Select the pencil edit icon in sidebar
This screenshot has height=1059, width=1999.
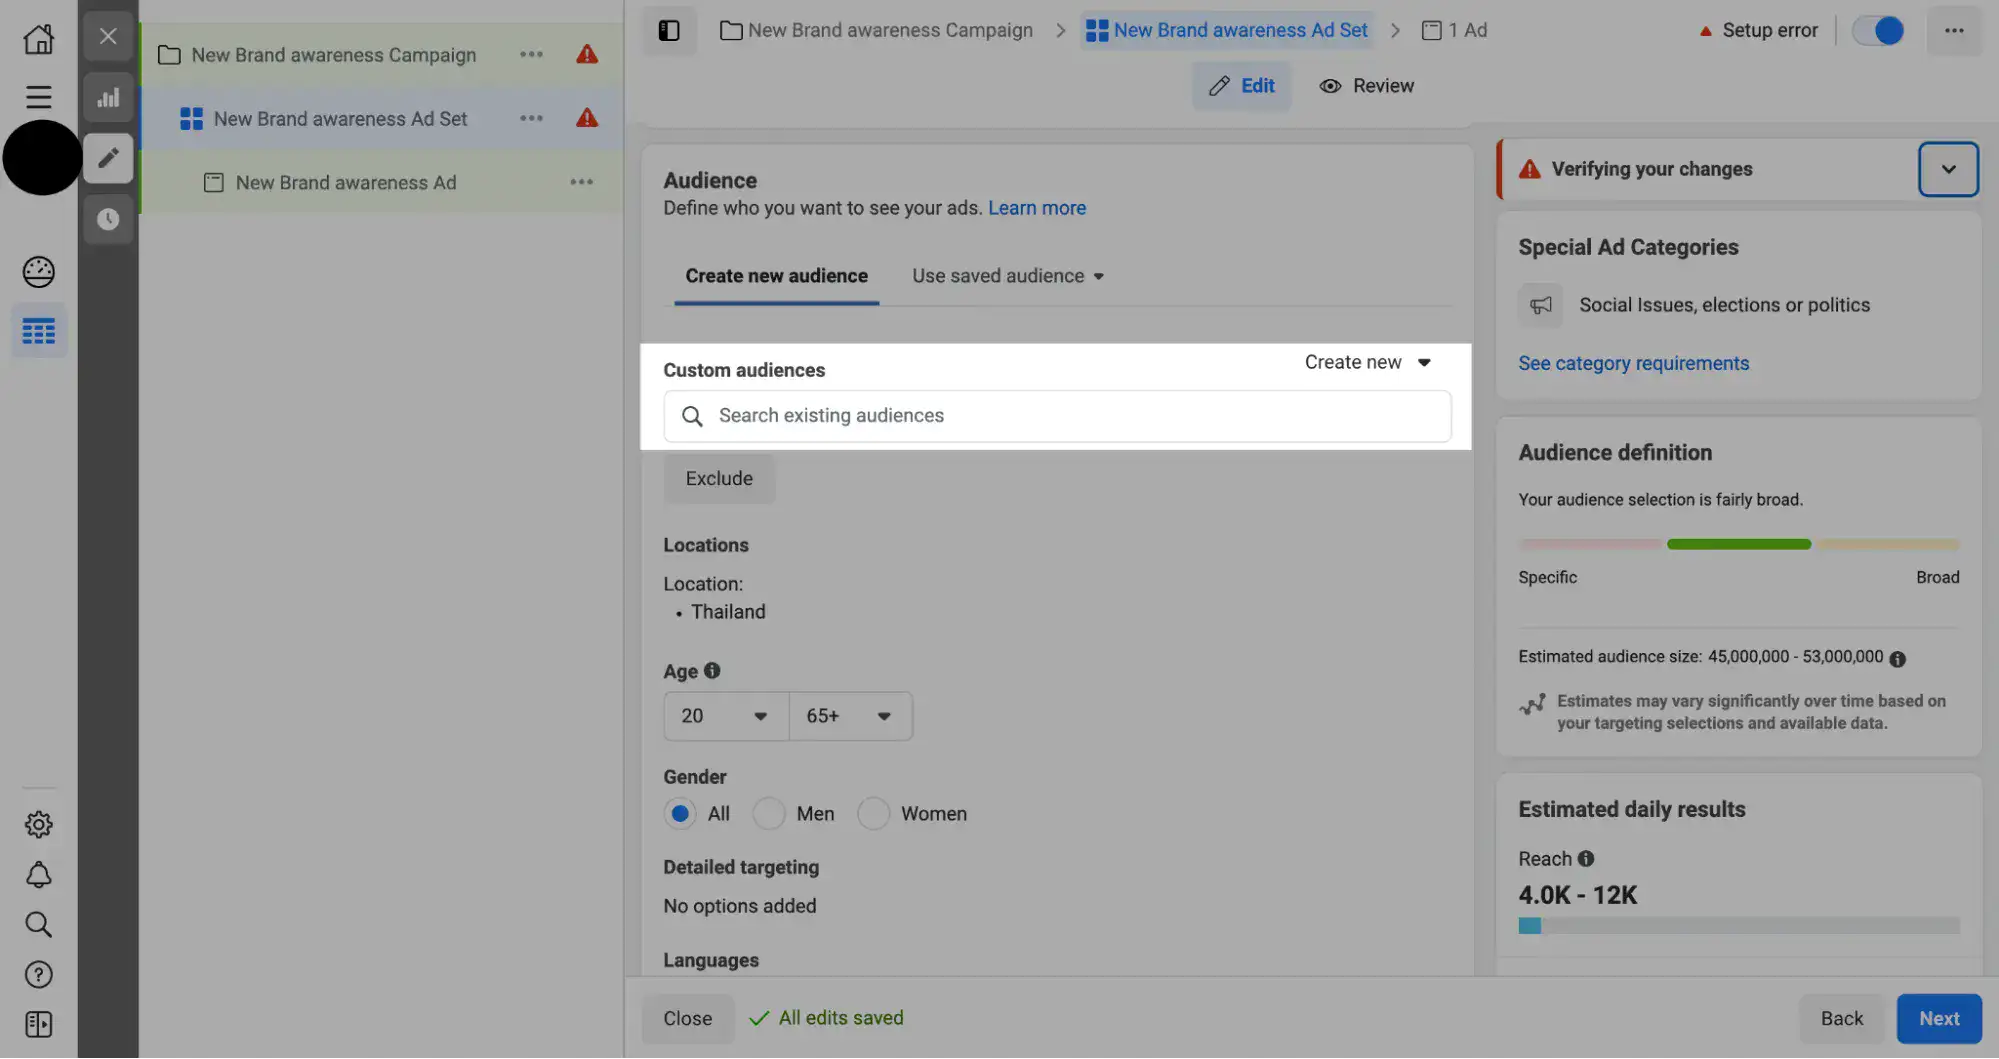pyautogui.click(x=108, y=158)
